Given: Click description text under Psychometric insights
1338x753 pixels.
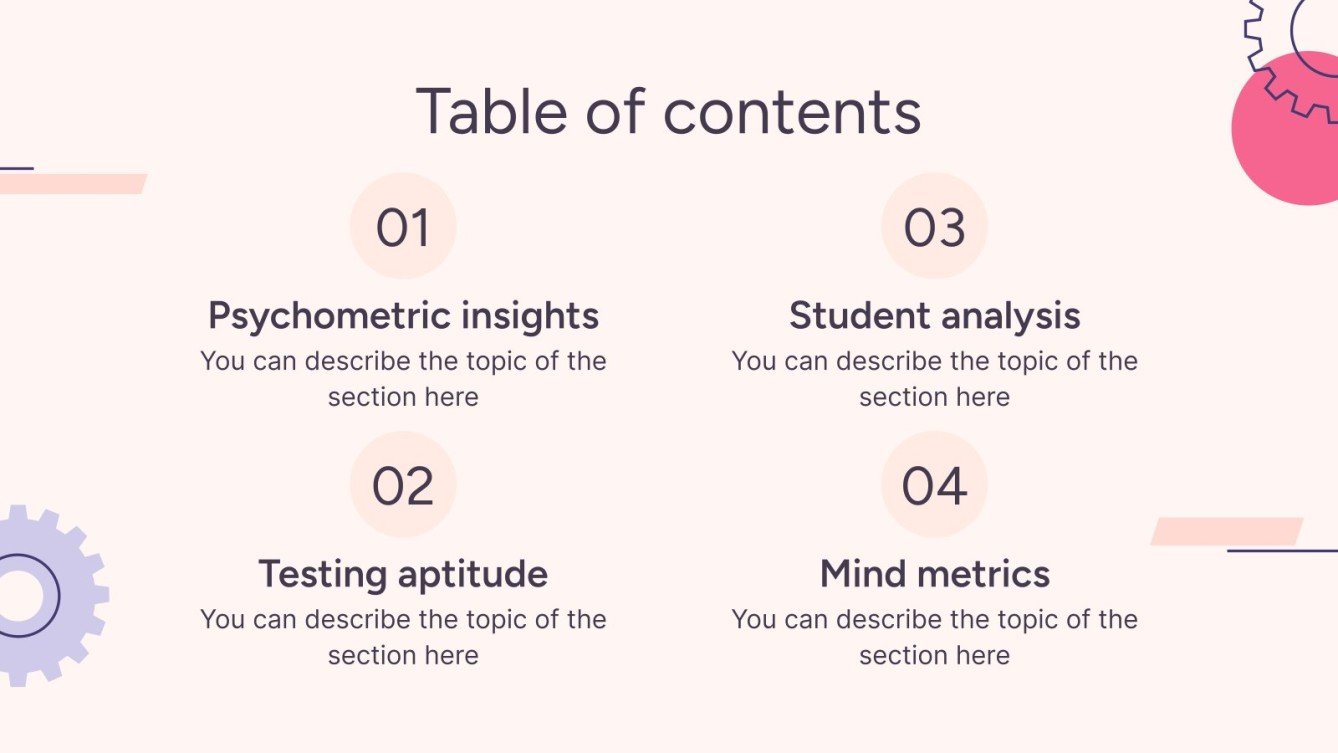Looking at the screenshot, I should [403, 378].
